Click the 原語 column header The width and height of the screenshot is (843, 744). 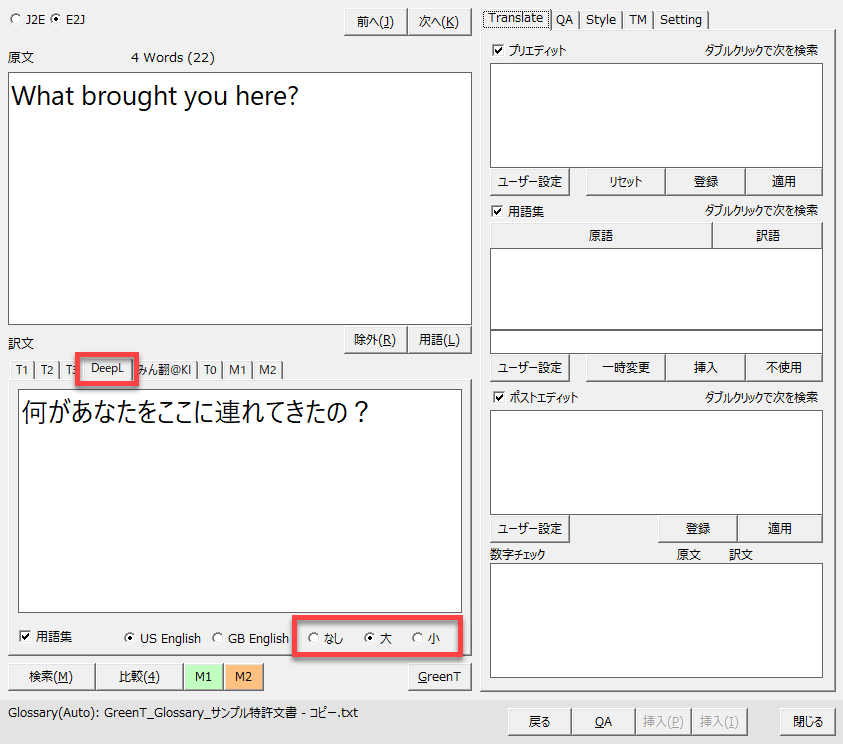pos(600,236)
